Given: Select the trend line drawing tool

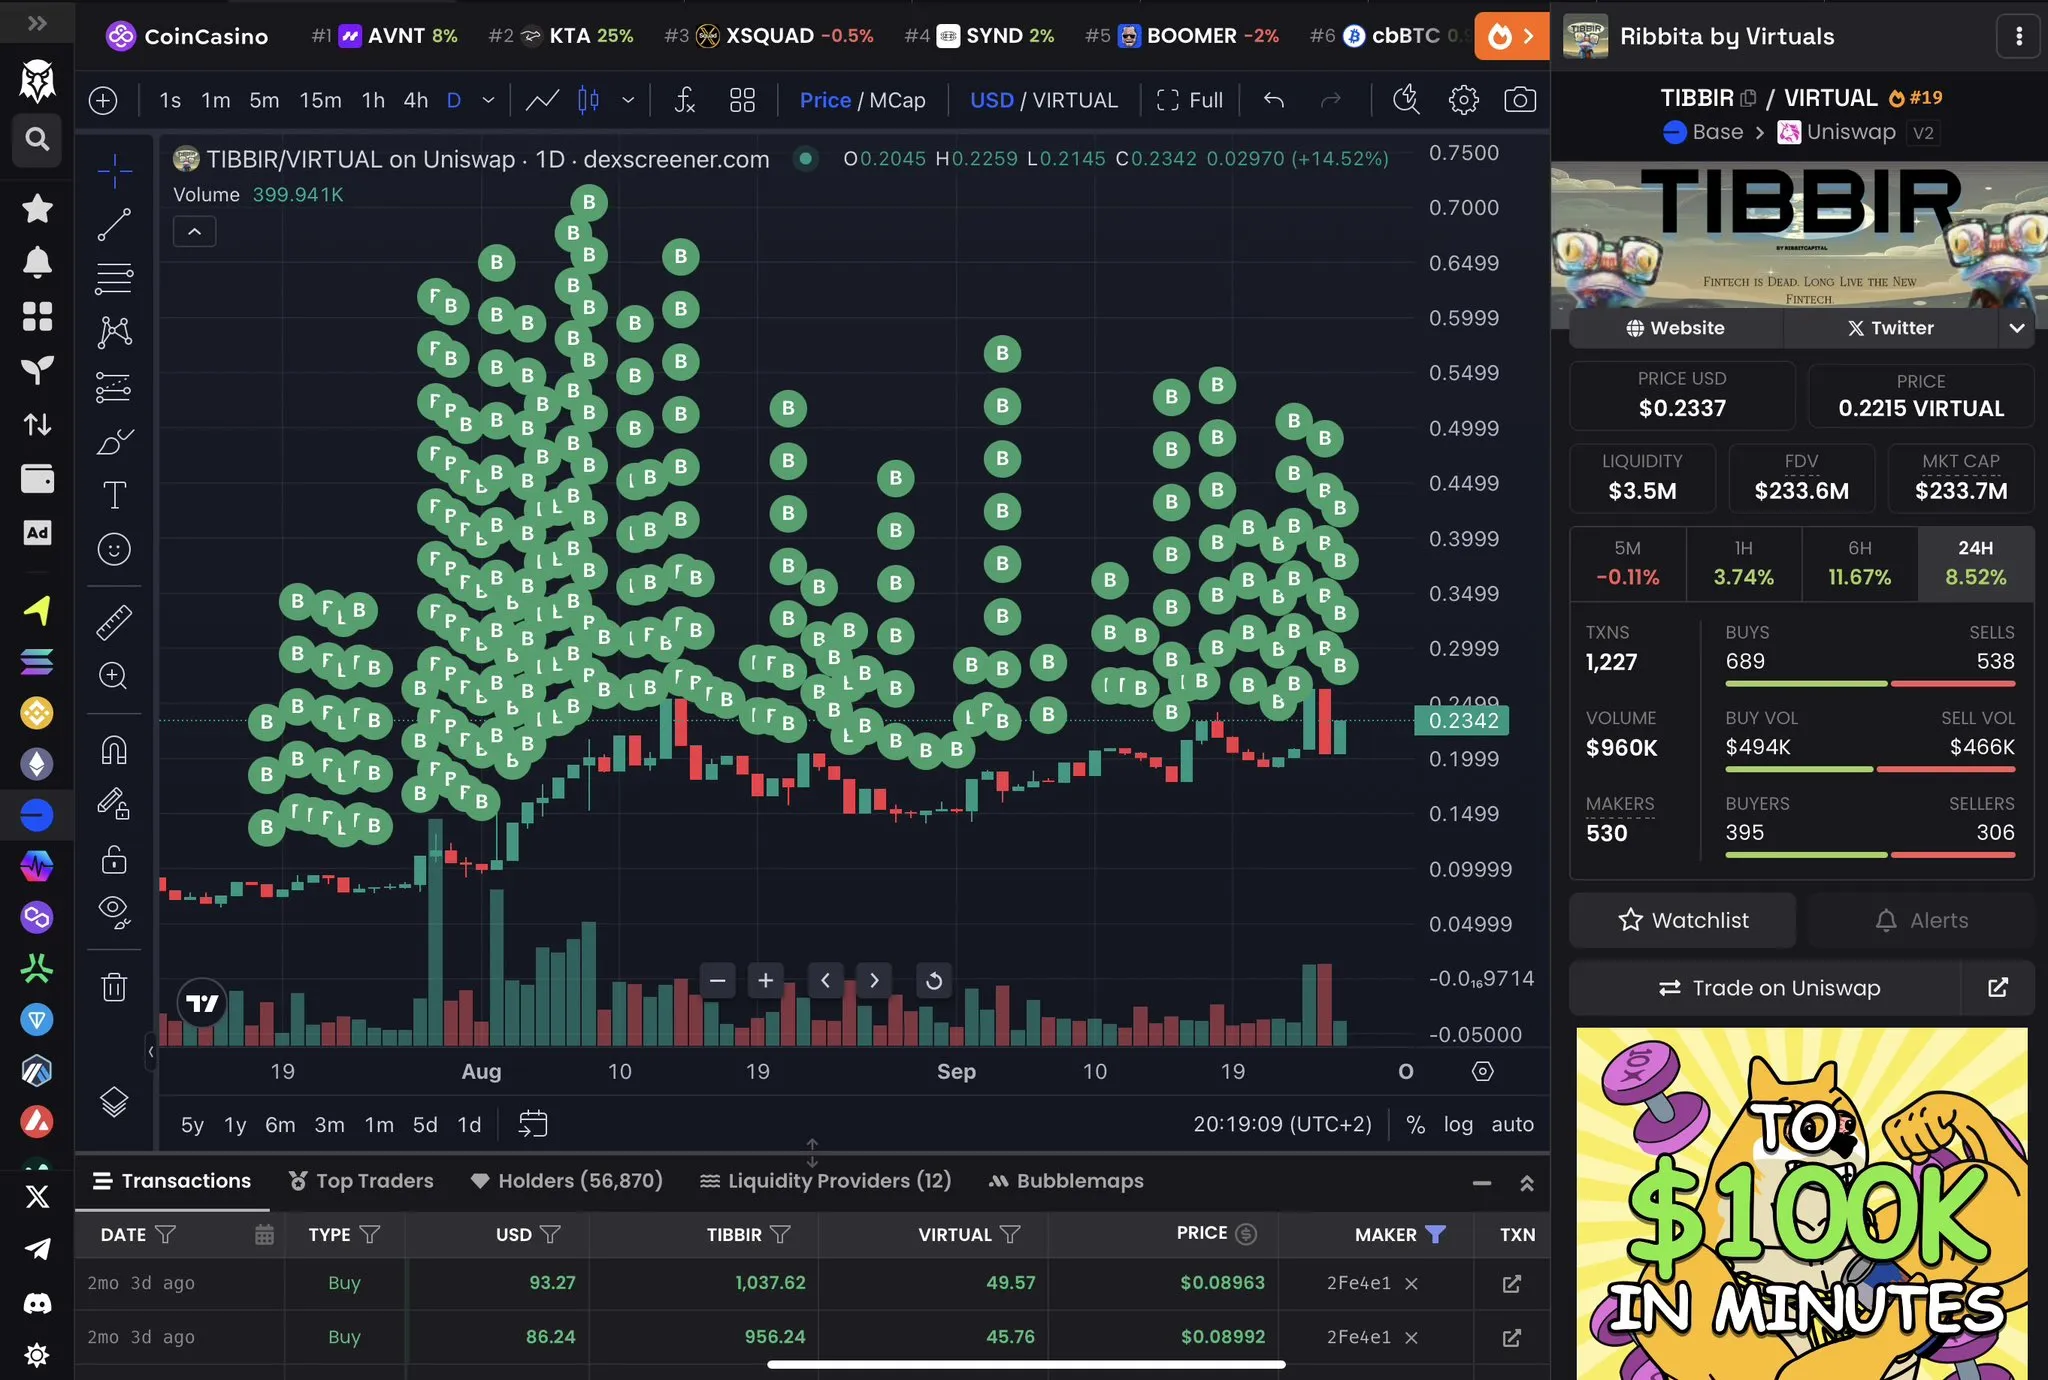Looking at the screenshot, I should pyautogui.click(x=114, y=225).
